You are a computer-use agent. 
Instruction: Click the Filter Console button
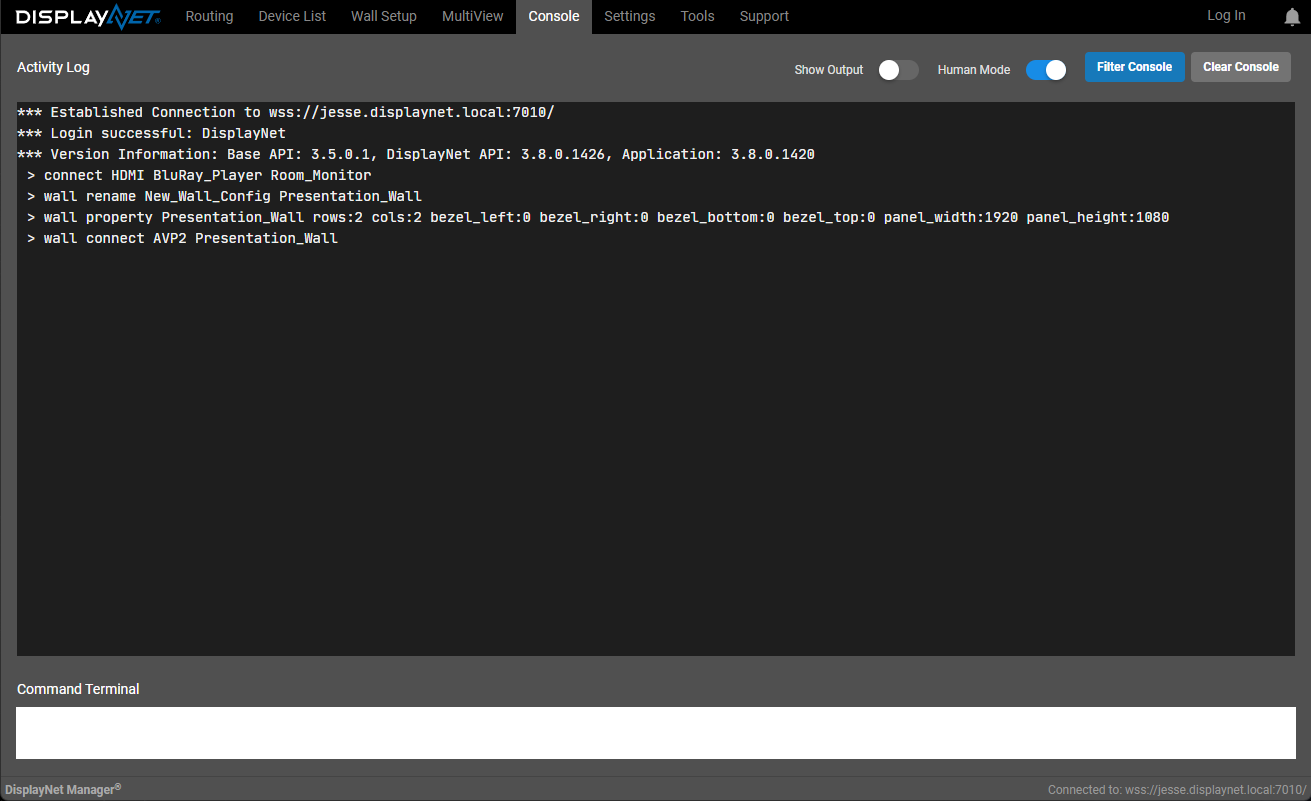pos(1135,67)
